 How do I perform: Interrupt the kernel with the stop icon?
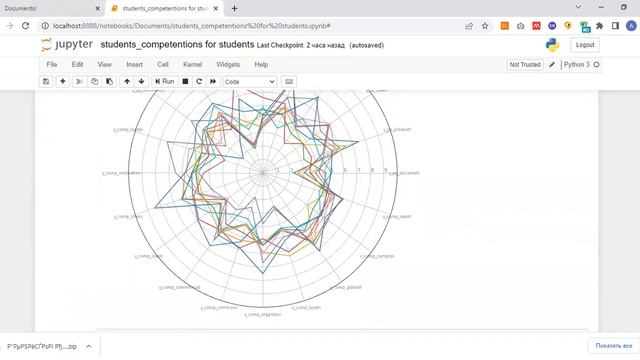[185, 82]
